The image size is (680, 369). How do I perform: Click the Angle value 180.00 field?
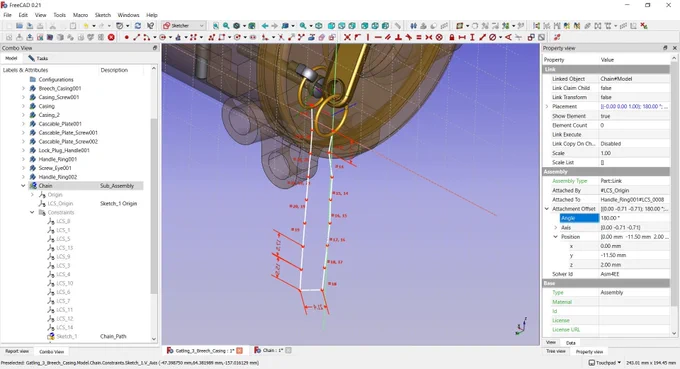click(634, 218)
